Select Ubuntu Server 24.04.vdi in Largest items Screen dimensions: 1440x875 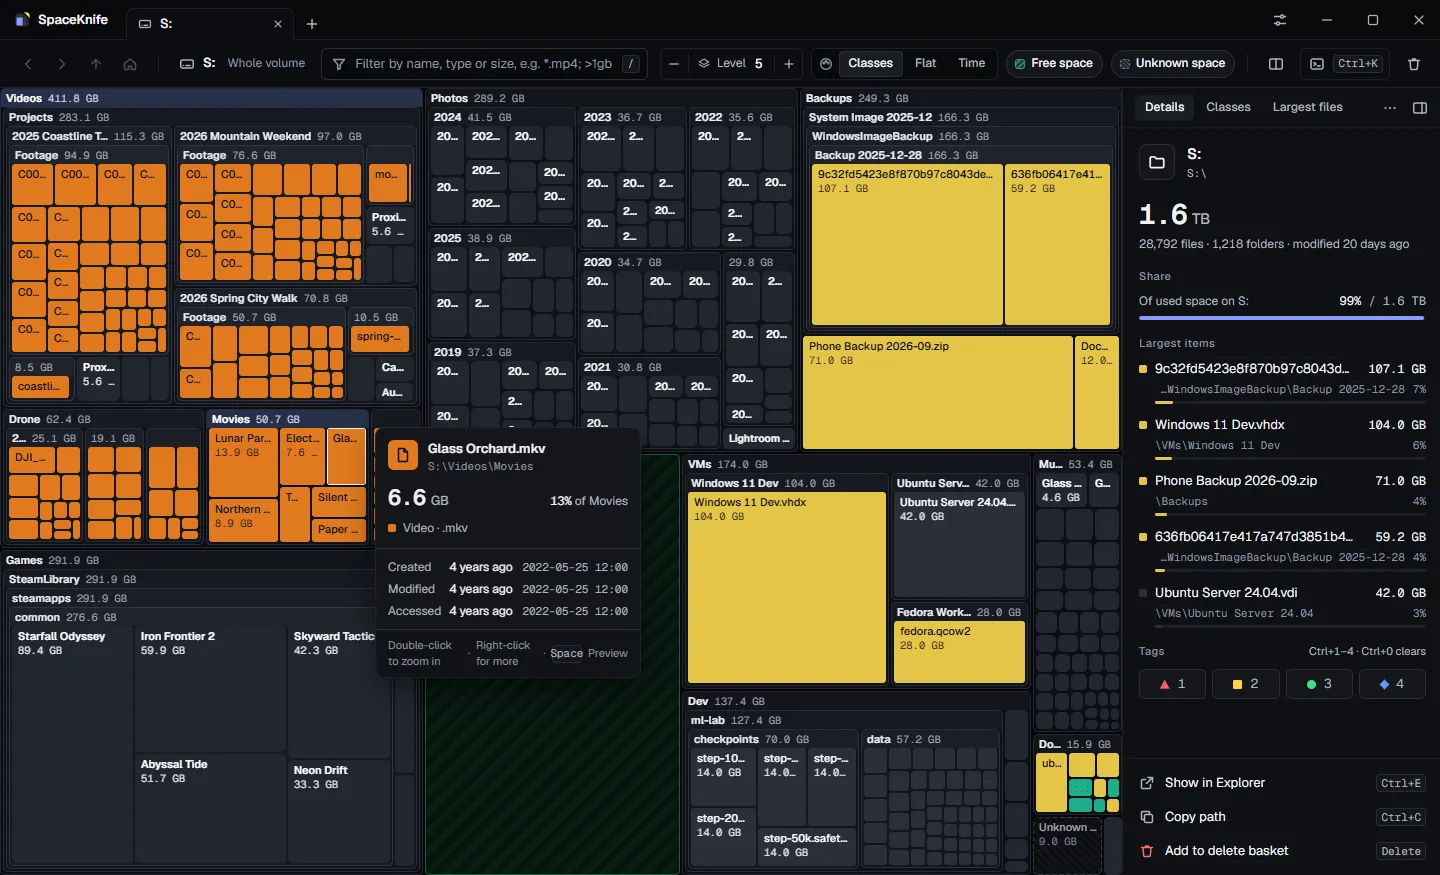1283,603
